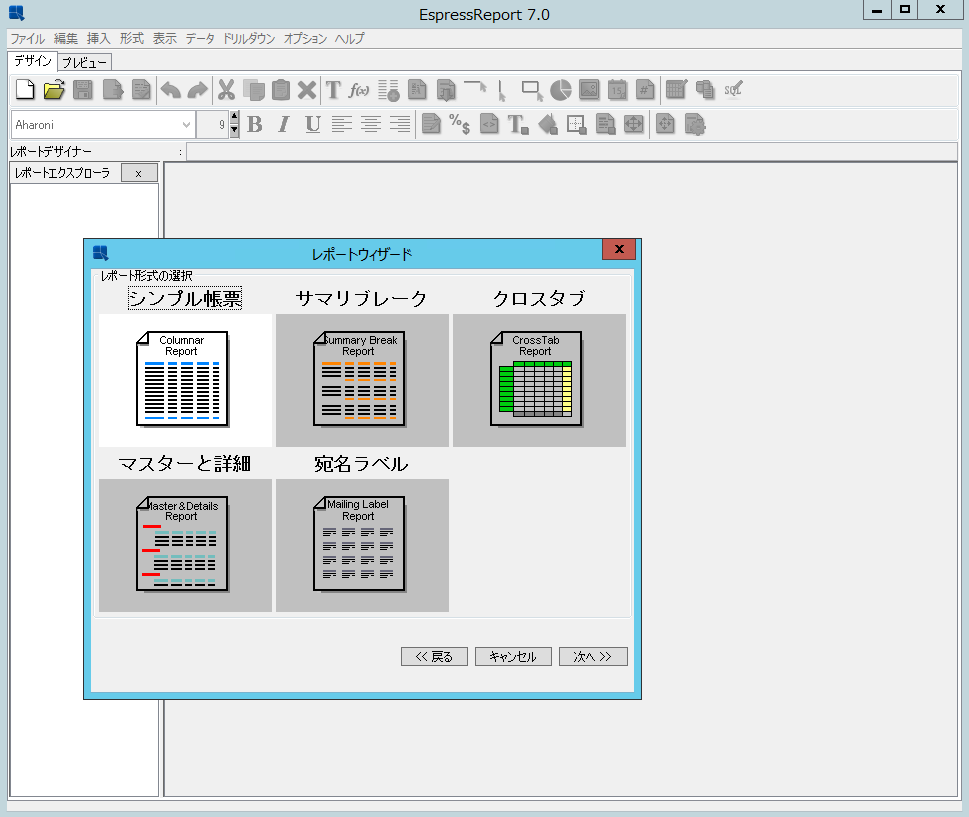
Task: Align text left in formatting toolbar
Action: click(x=341, y=124)
